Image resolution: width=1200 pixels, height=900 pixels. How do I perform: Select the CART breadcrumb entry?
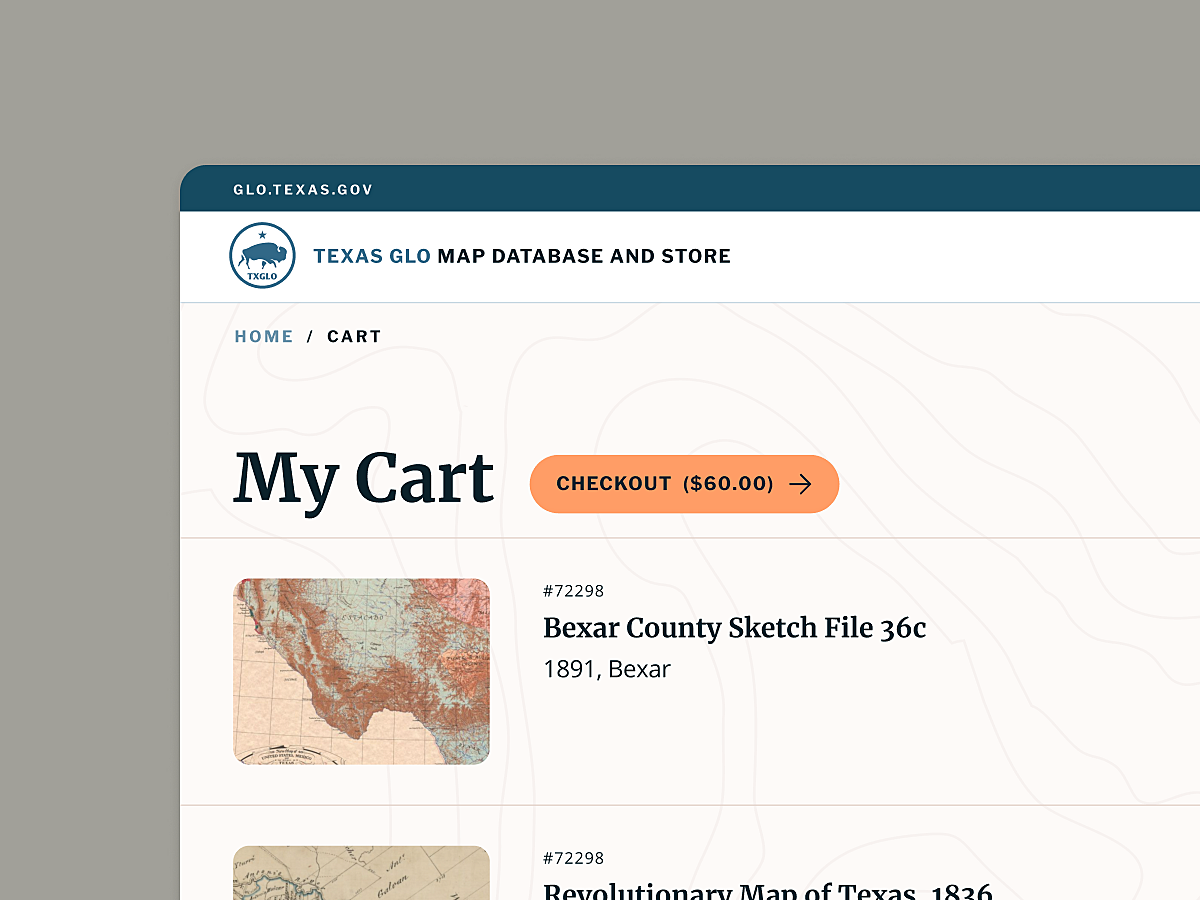click(353, 336)
